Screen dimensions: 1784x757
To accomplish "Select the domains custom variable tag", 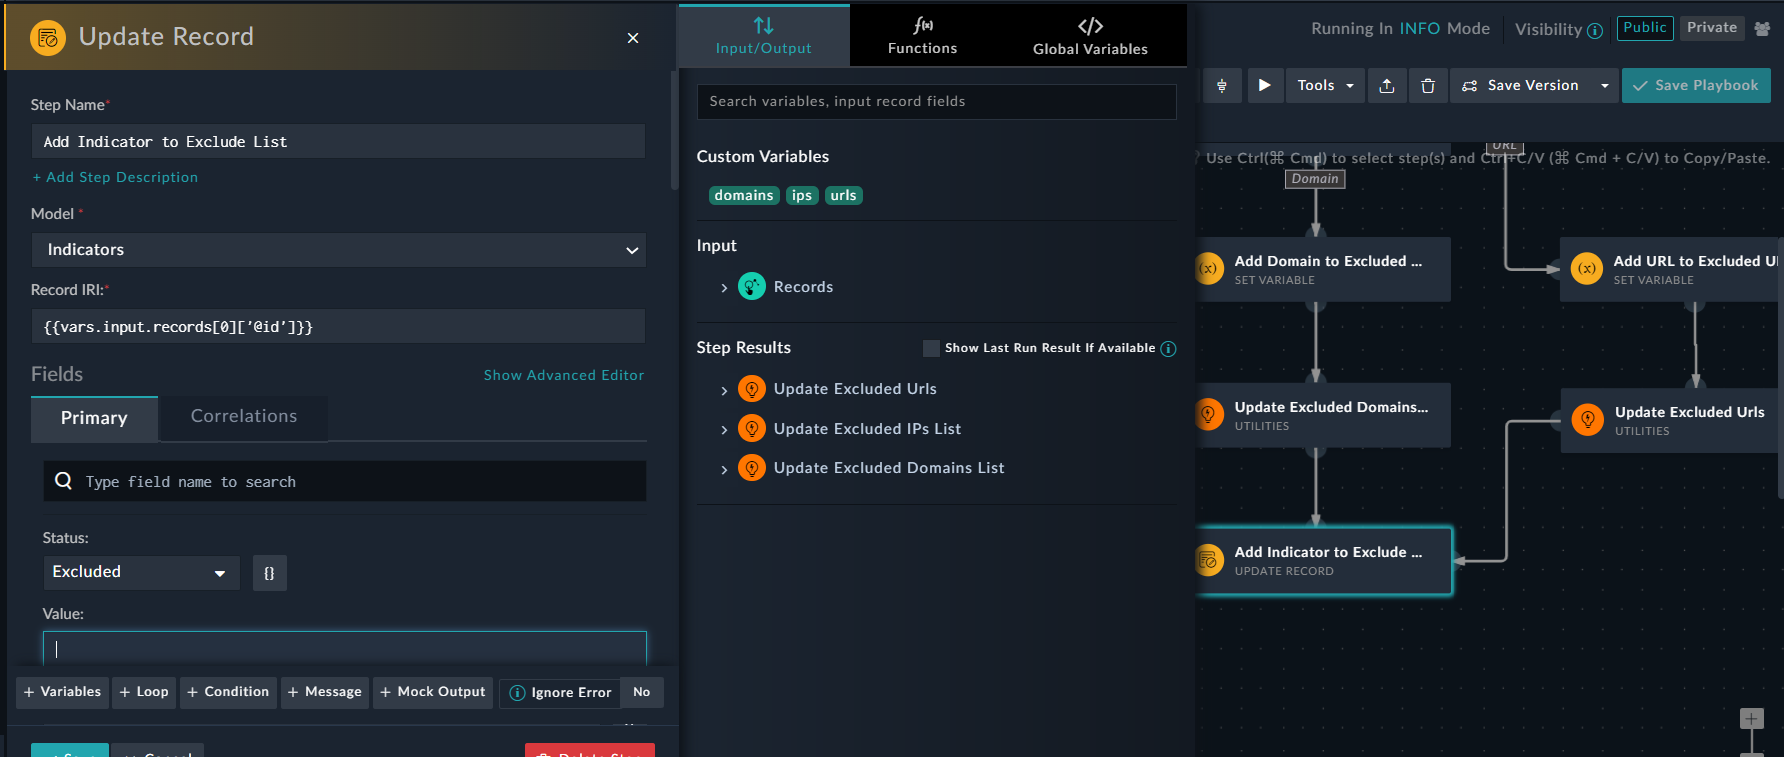I will (744, 195).
